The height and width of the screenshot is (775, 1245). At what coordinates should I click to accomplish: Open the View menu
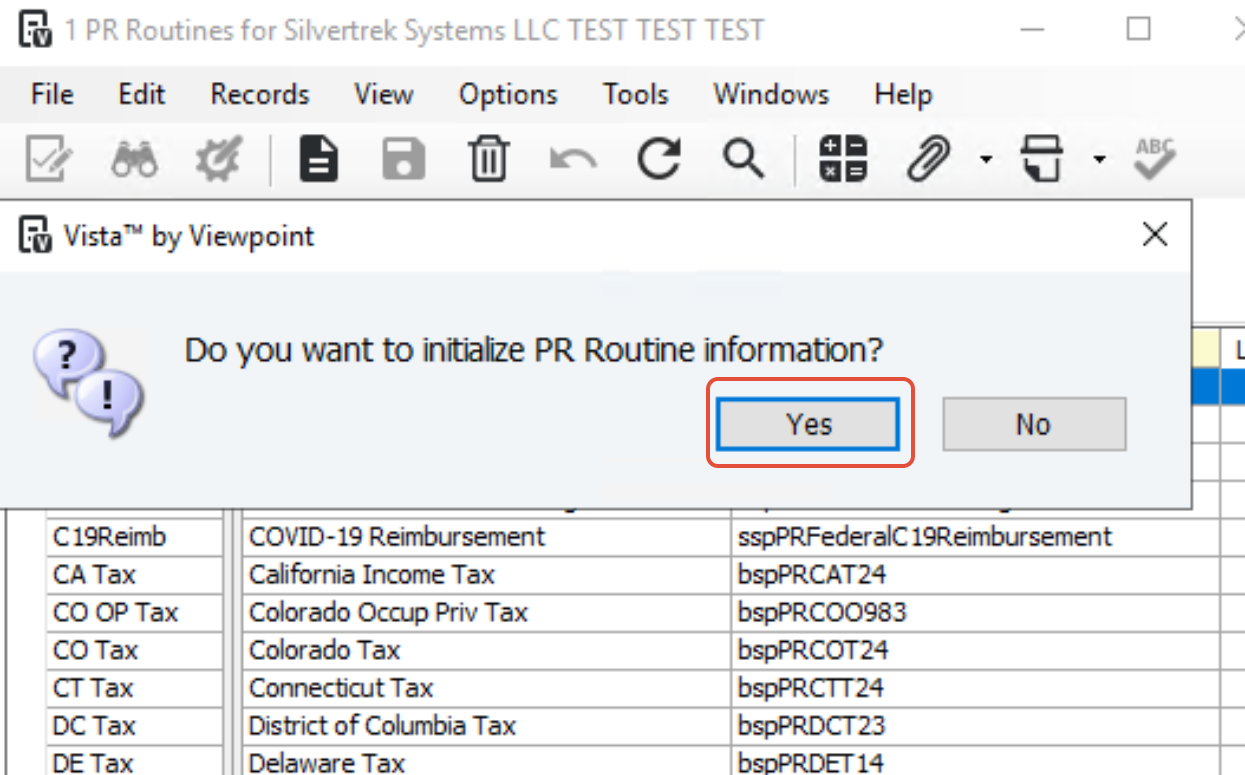click(x=384, y=94)
